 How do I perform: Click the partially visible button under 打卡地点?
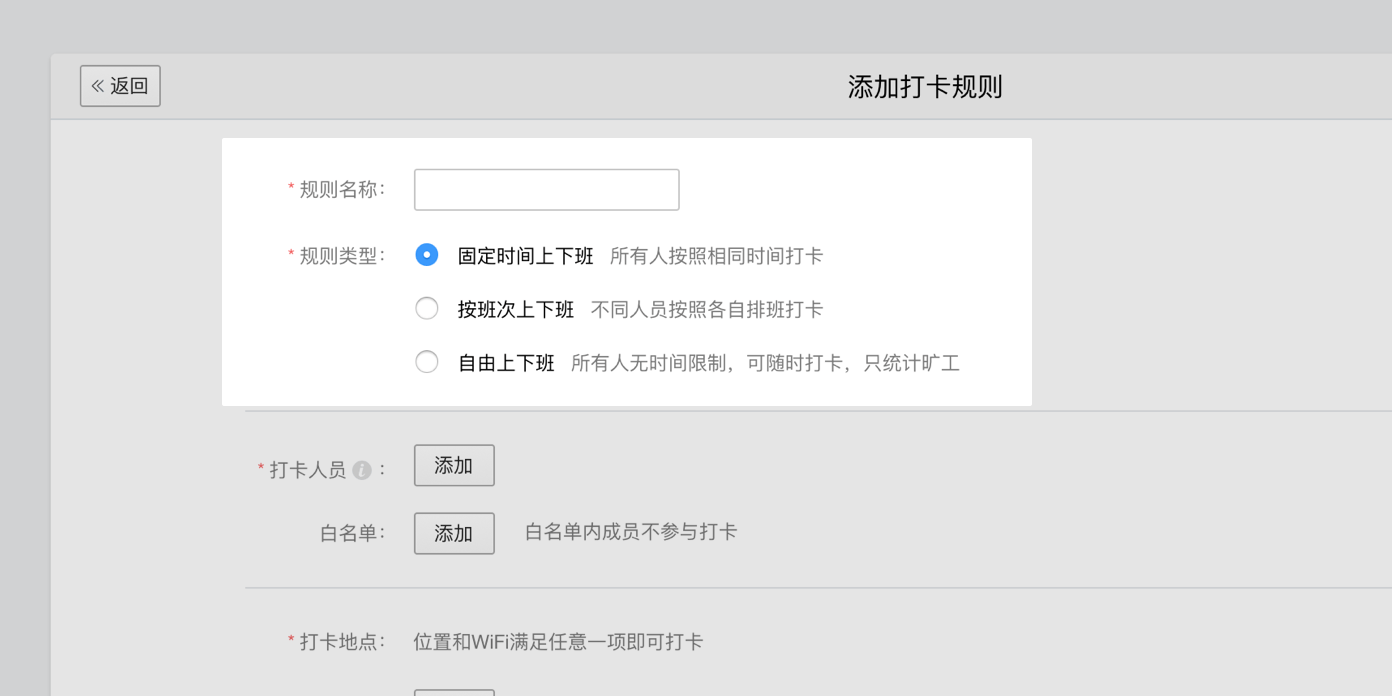(454, 692)
